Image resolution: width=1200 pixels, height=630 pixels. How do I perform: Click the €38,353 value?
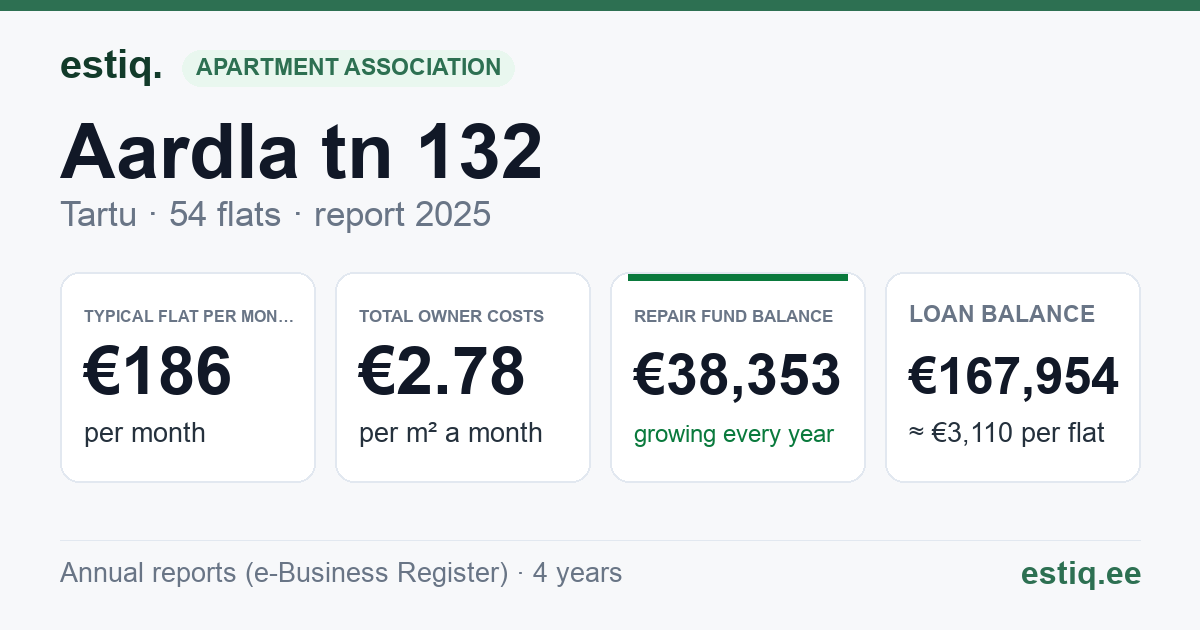pyautogui.click(x=737, y=375)
